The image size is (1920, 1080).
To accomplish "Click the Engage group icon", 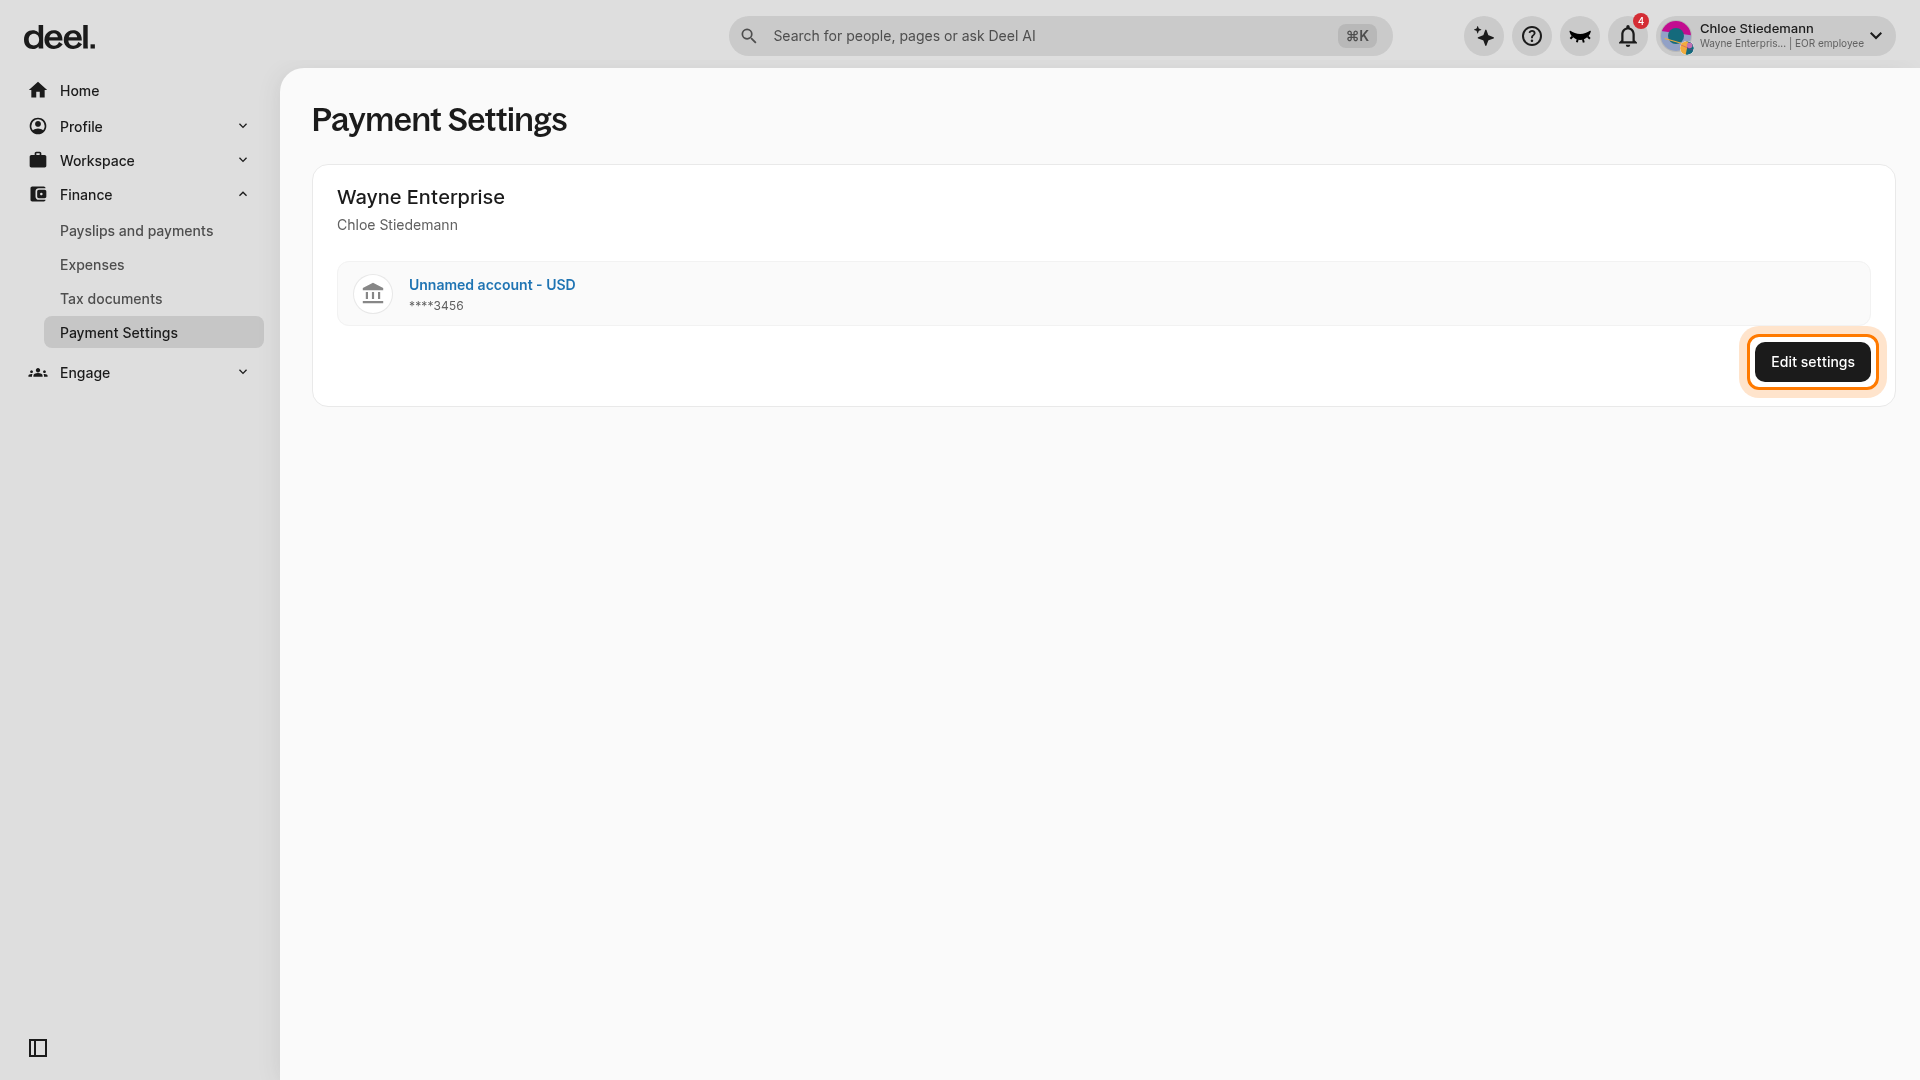I will tap(38, 372).
